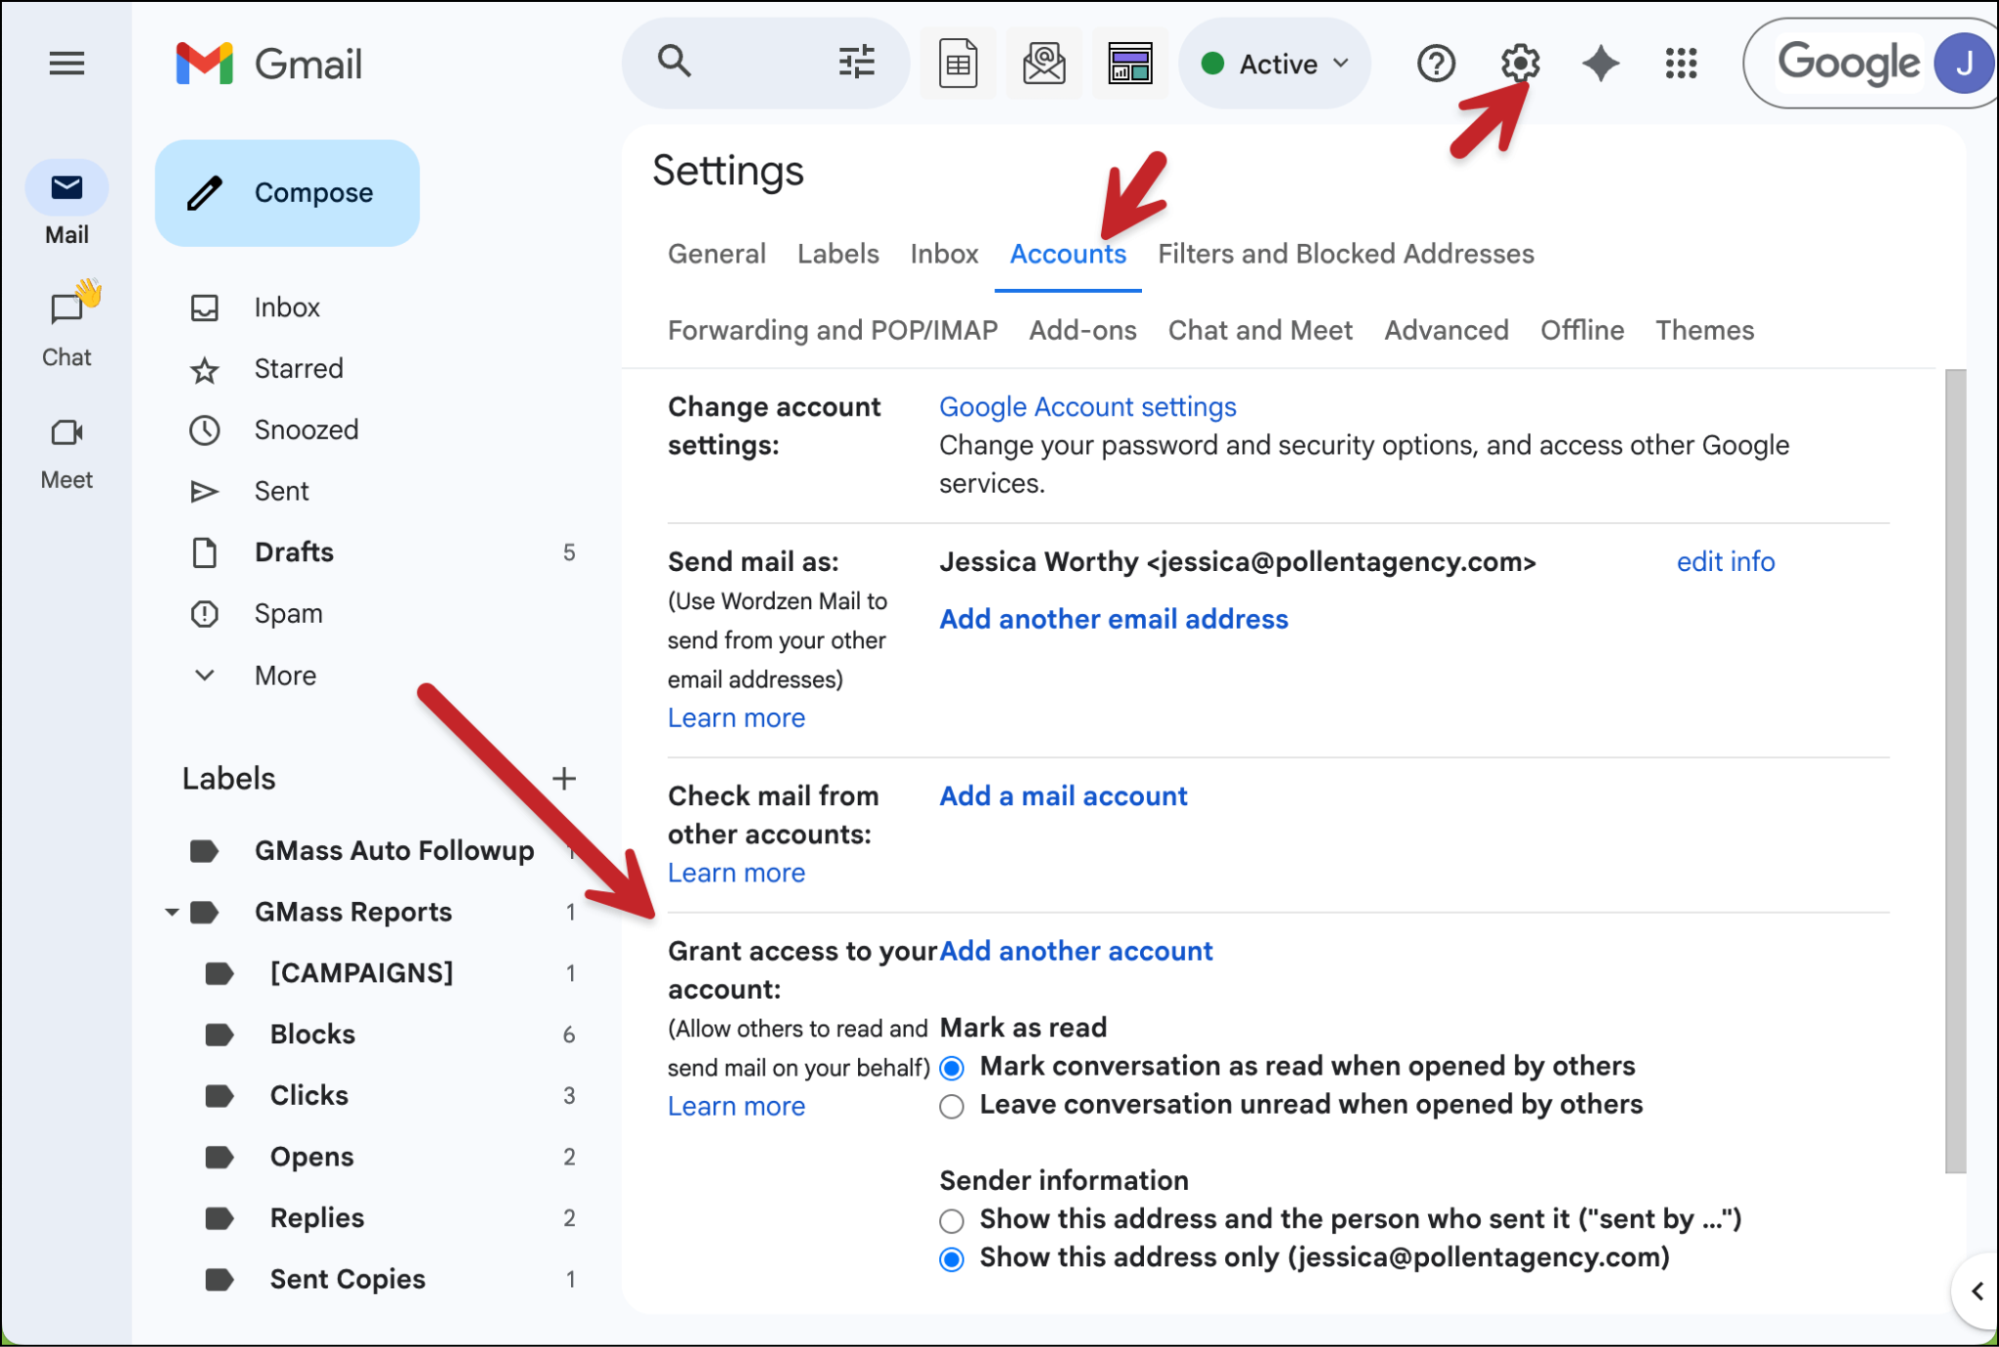Choose Mark conversation as read option

[952, 1068]
